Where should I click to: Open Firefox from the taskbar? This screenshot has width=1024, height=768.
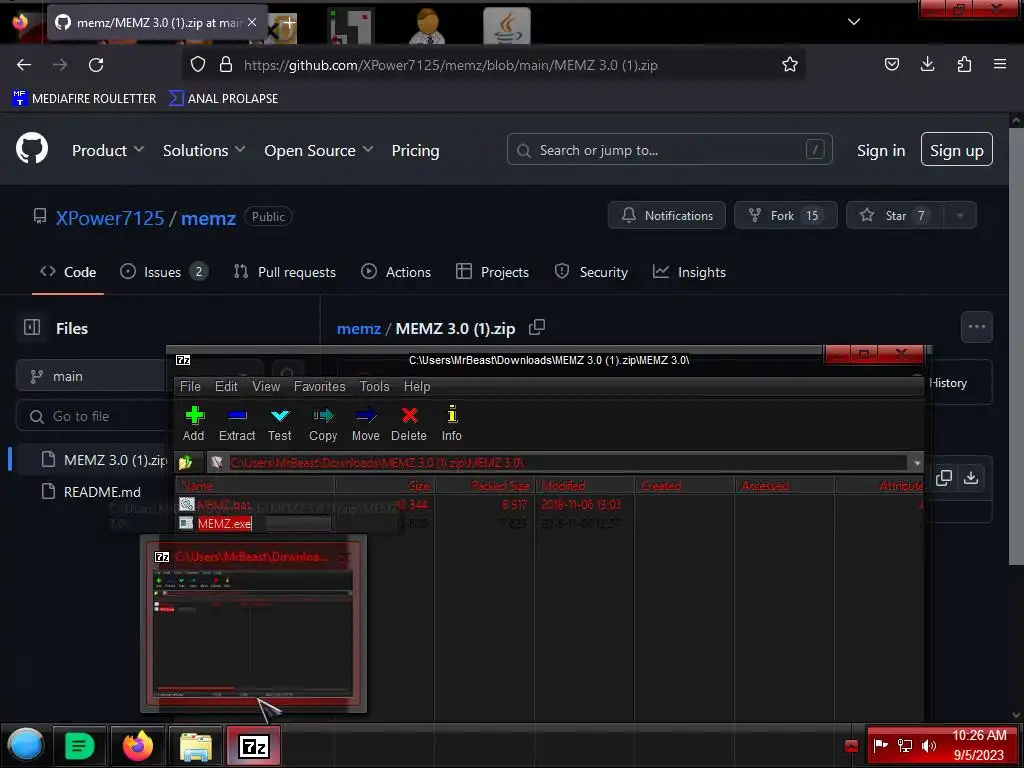138,746
